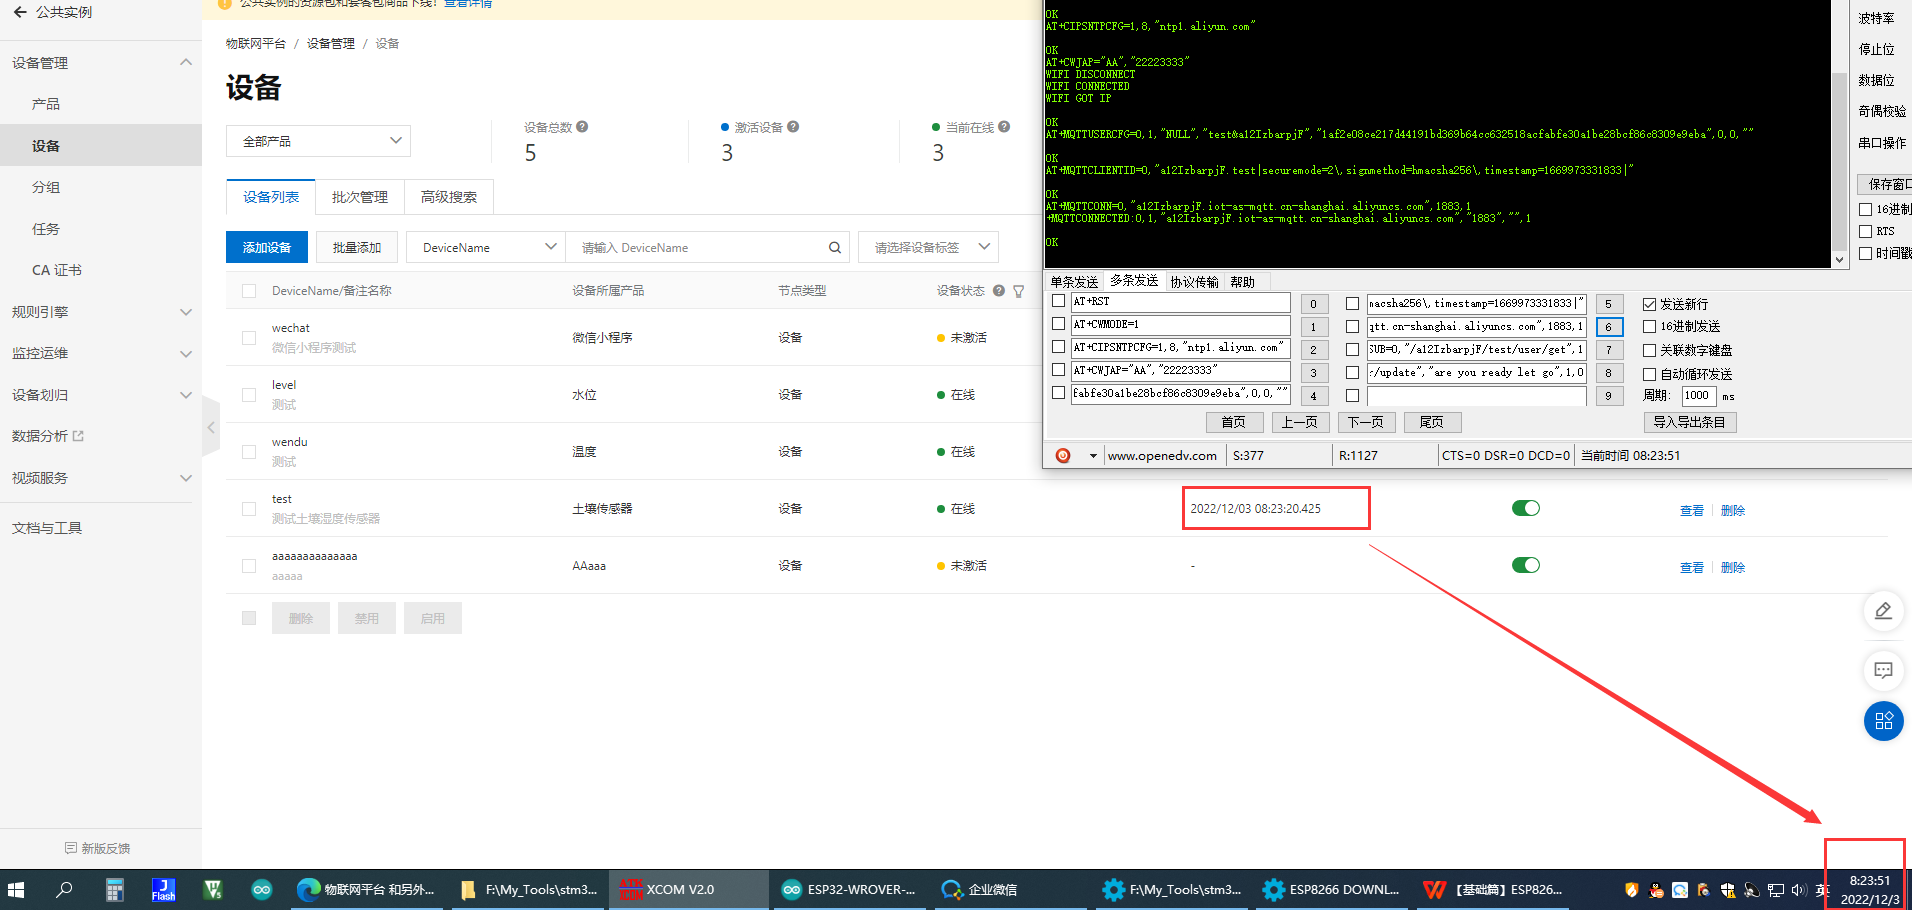1912x910 pixels.
Task: Expand the 视频服务 sidebar section
Action: pos(185,478)
